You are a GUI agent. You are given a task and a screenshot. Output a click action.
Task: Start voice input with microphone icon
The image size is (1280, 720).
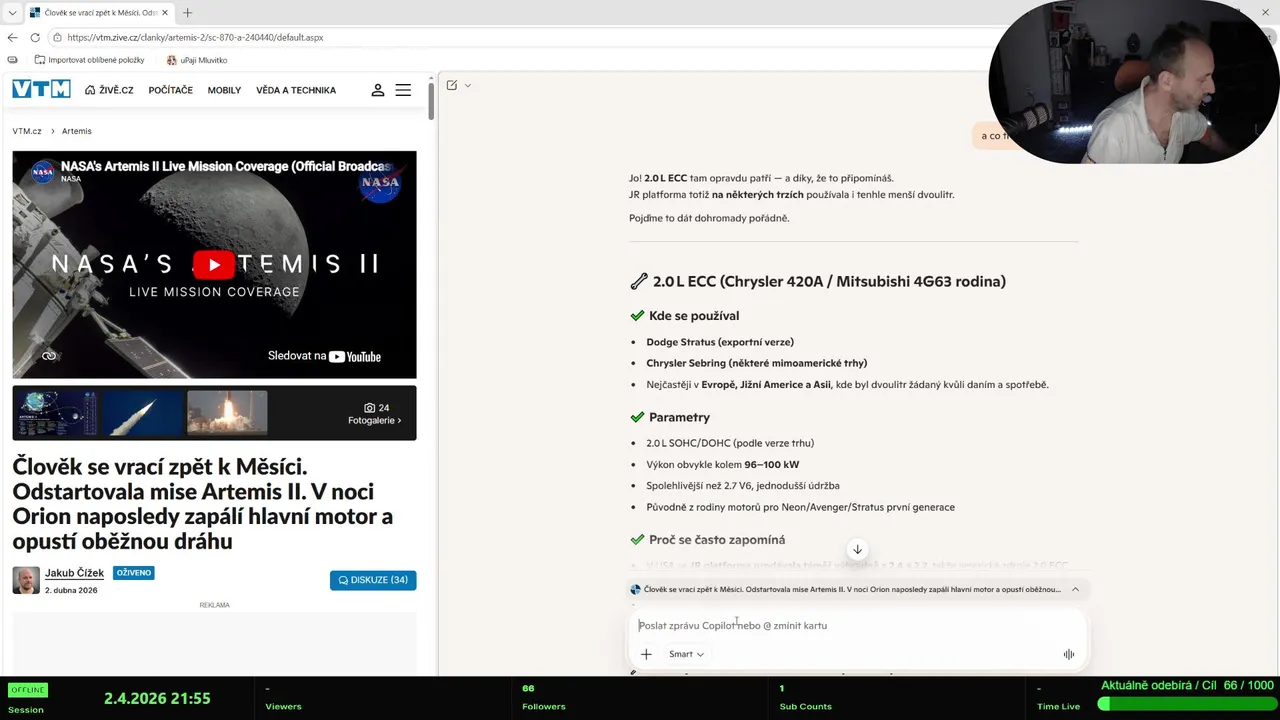pyautogui.click(x=1069, y=654)
